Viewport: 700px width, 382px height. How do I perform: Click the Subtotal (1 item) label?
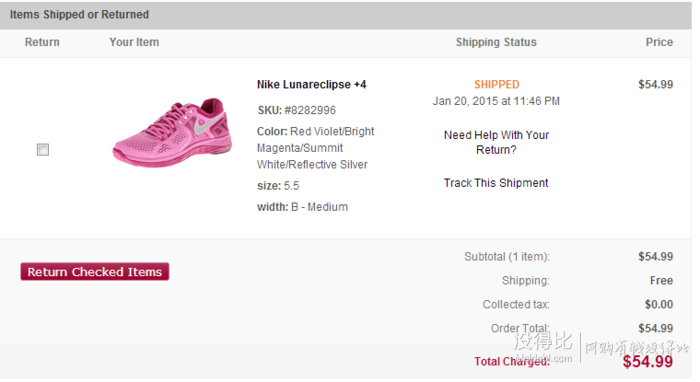507,257
